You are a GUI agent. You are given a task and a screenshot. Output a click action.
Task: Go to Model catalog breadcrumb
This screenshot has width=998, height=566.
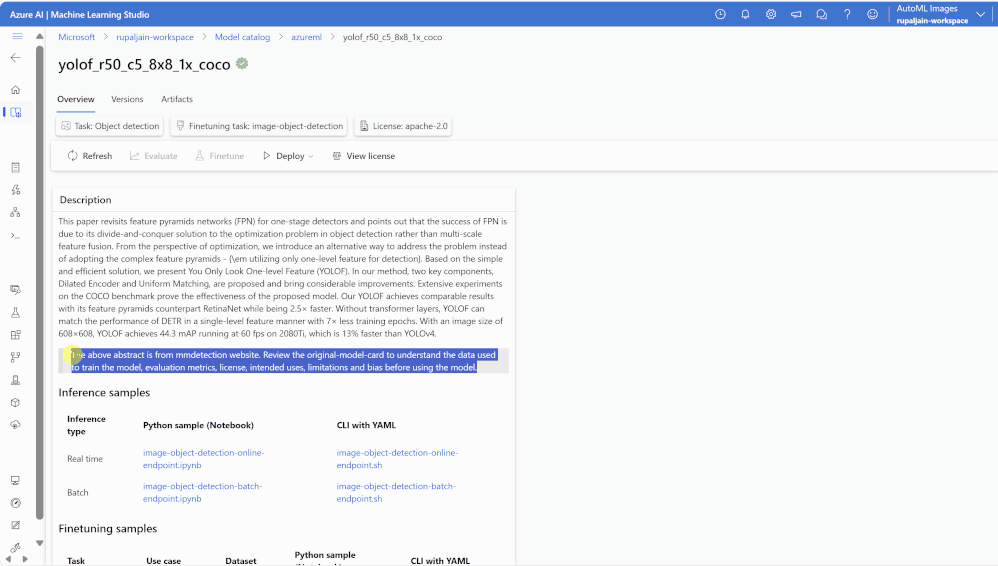242,37
